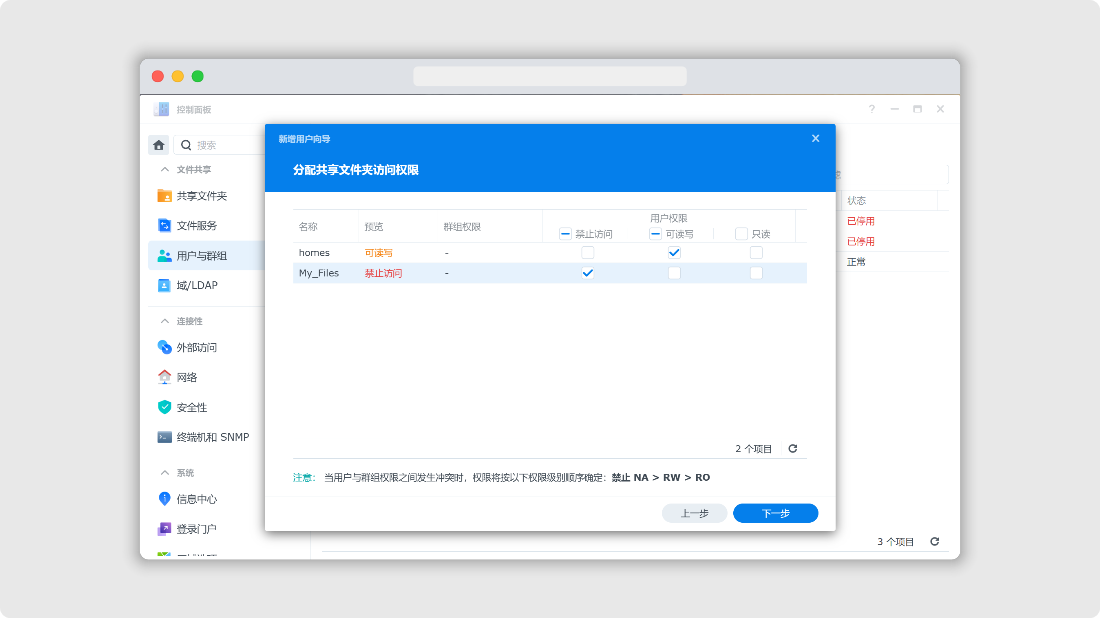1100x618 pixels.
Task: Open the Network (网络) house icon
Action: coord(165,378)
